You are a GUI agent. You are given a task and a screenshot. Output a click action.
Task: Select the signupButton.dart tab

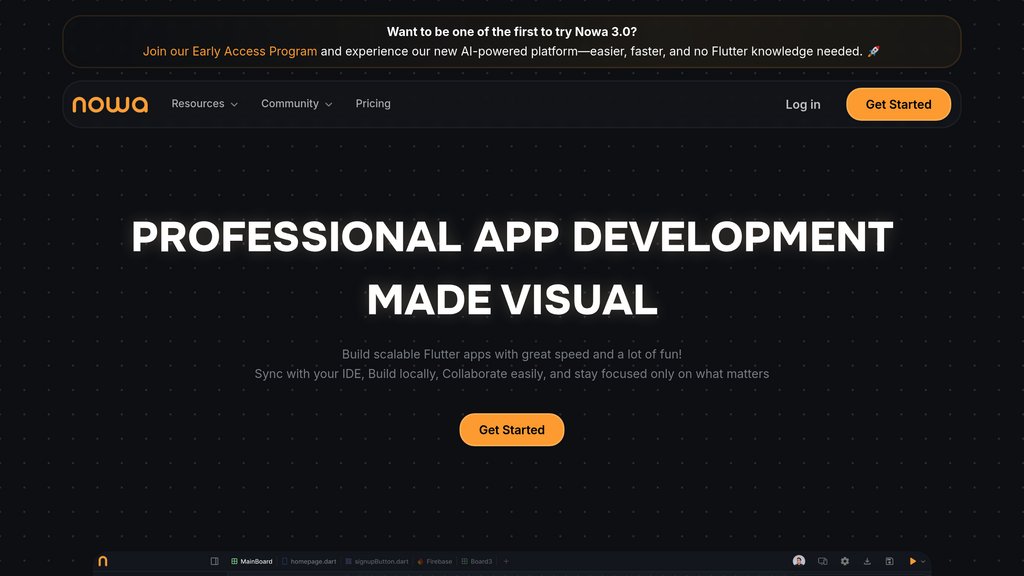[380, 561]
